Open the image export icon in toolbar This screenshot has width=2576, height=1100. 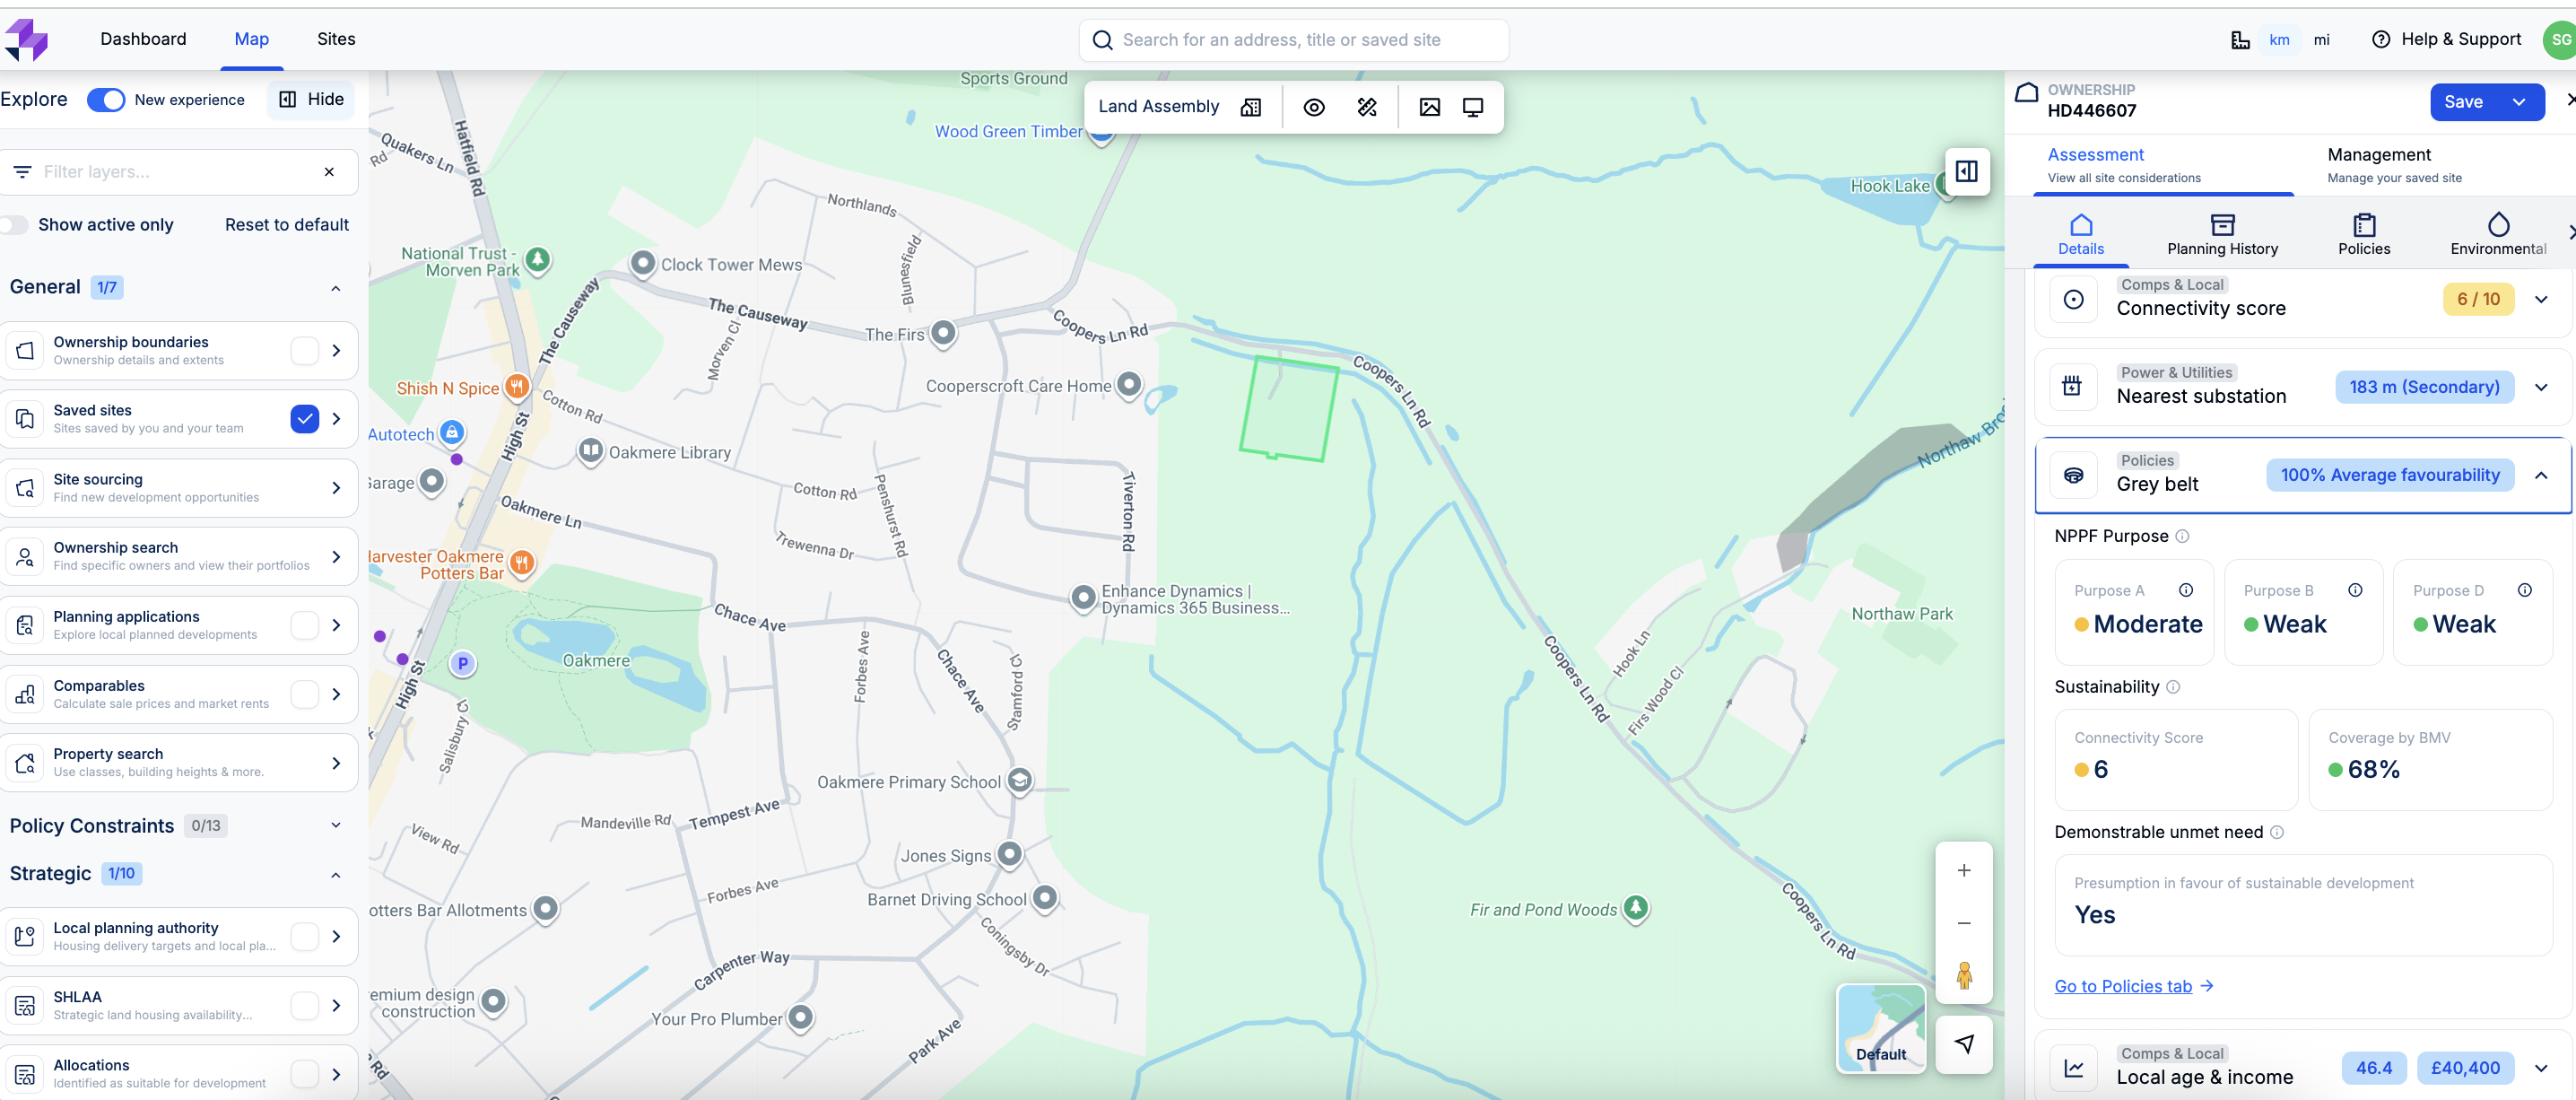click(x=1429, y=107)
